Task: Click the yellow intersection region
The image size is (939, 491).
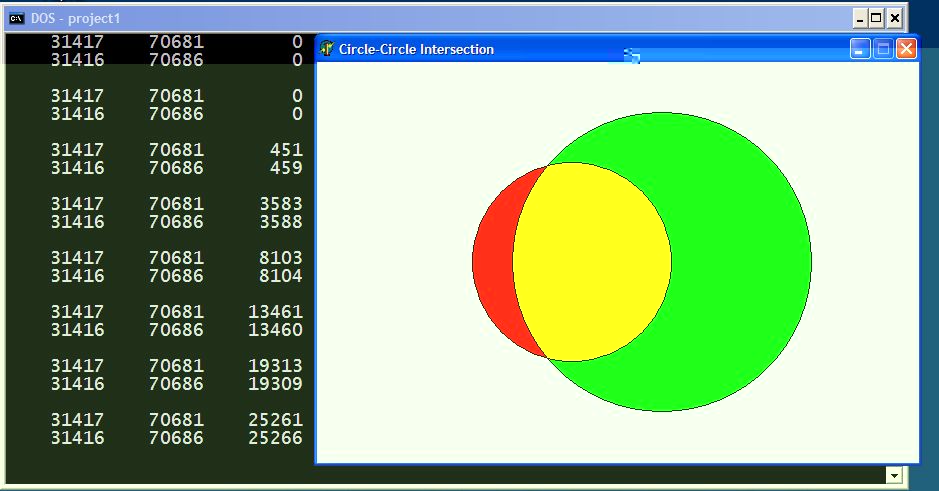Action: point(592,262)
